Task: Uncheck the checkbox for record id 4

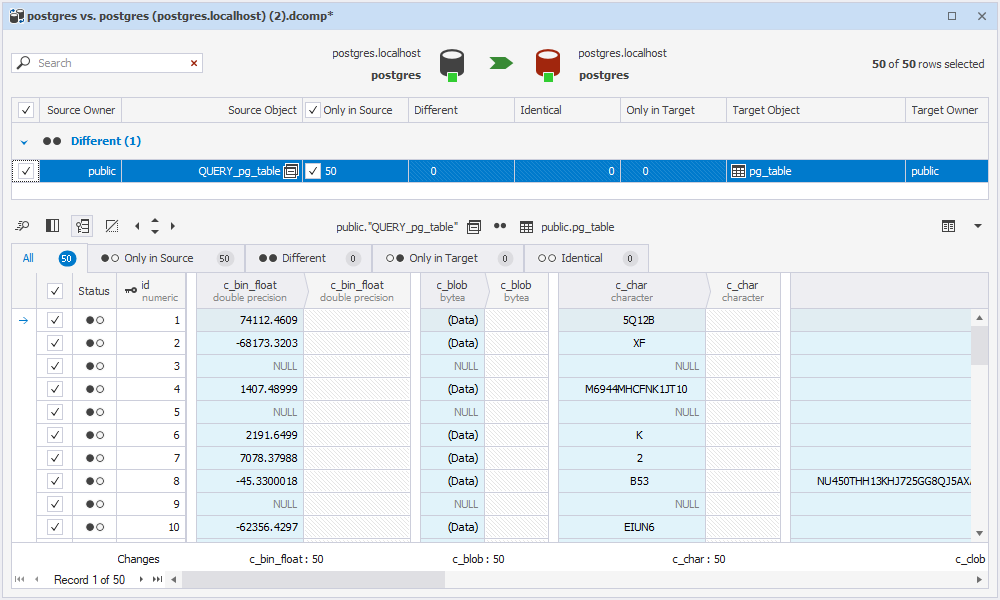Action: click(x=55, y=389)
